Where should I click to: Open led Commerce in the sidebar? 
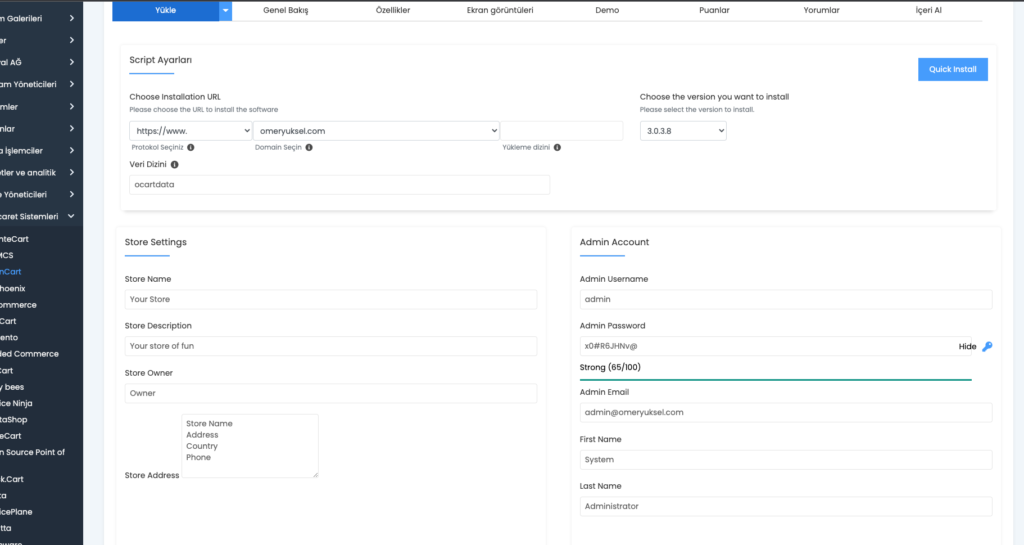click(29, 354)
